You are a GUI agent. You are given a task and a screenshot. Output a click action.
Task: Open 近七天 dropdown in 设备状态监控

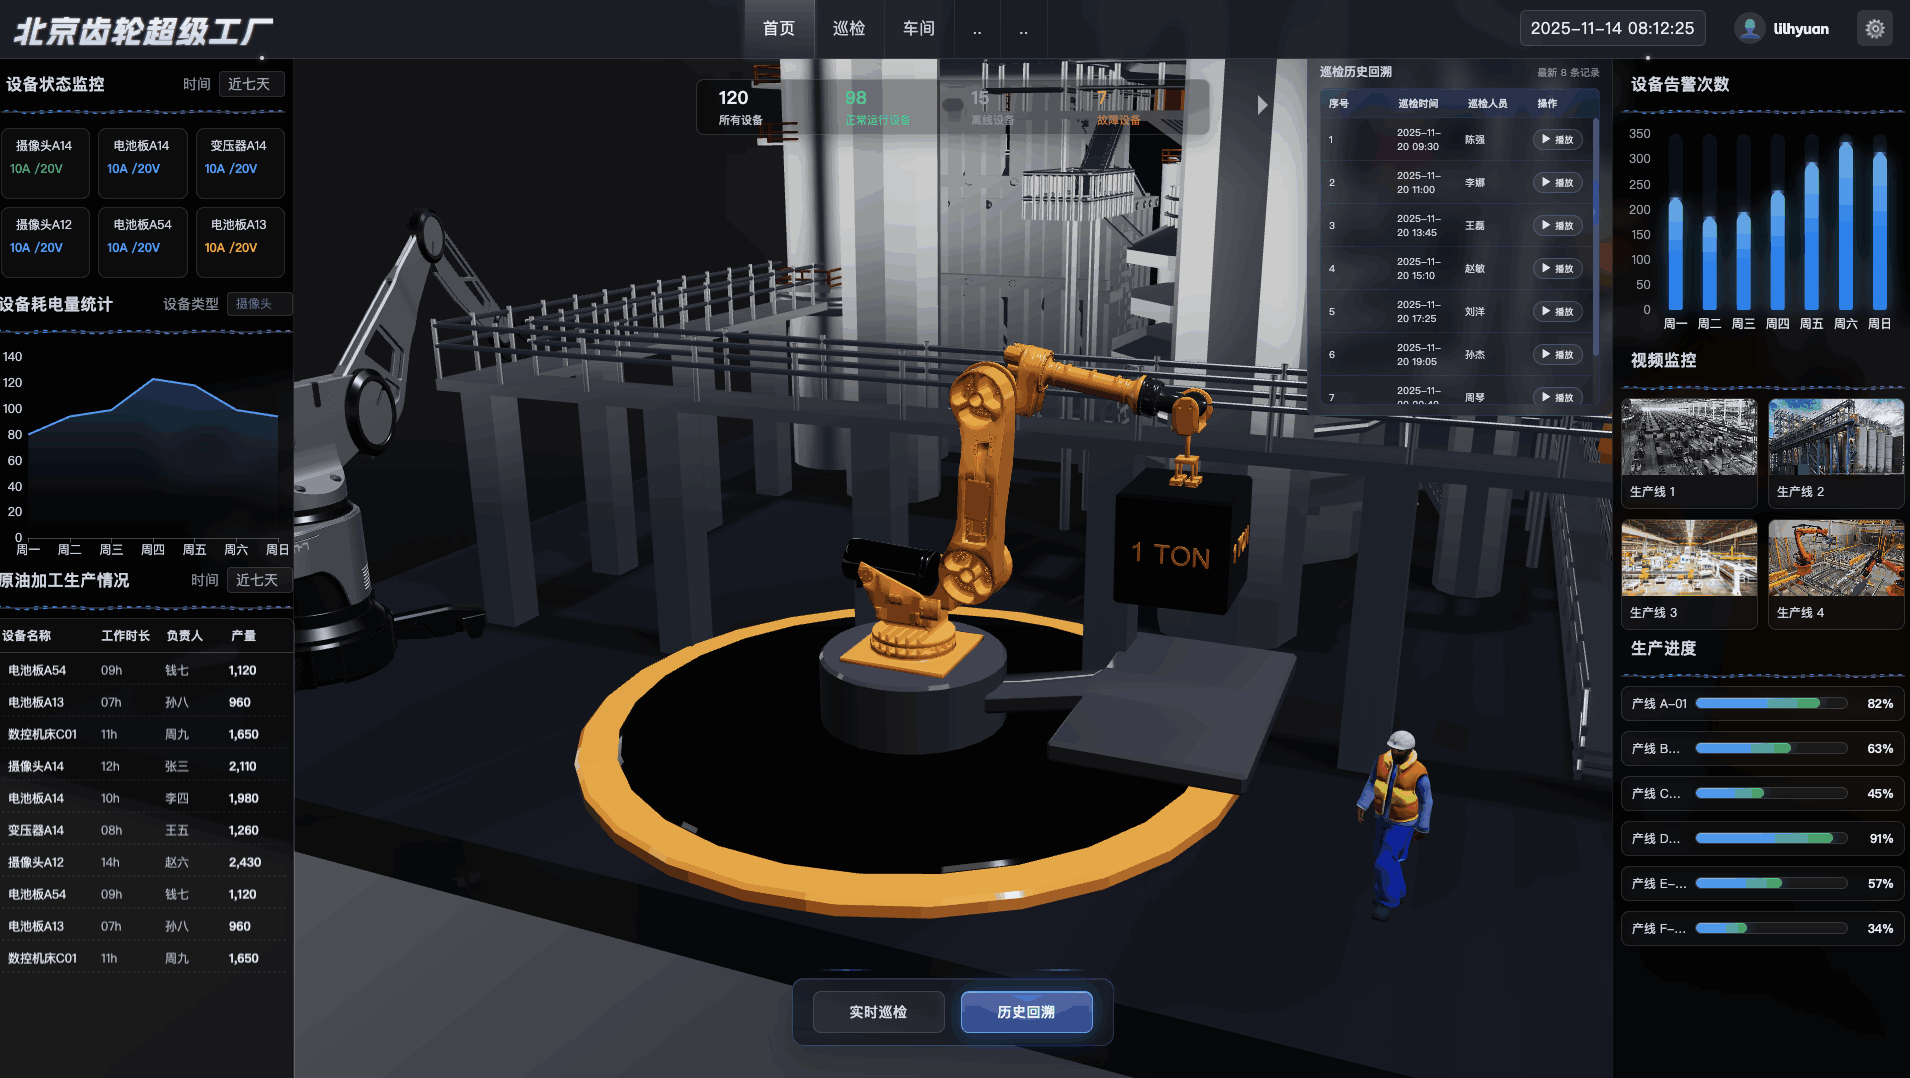tap(250, 84)
